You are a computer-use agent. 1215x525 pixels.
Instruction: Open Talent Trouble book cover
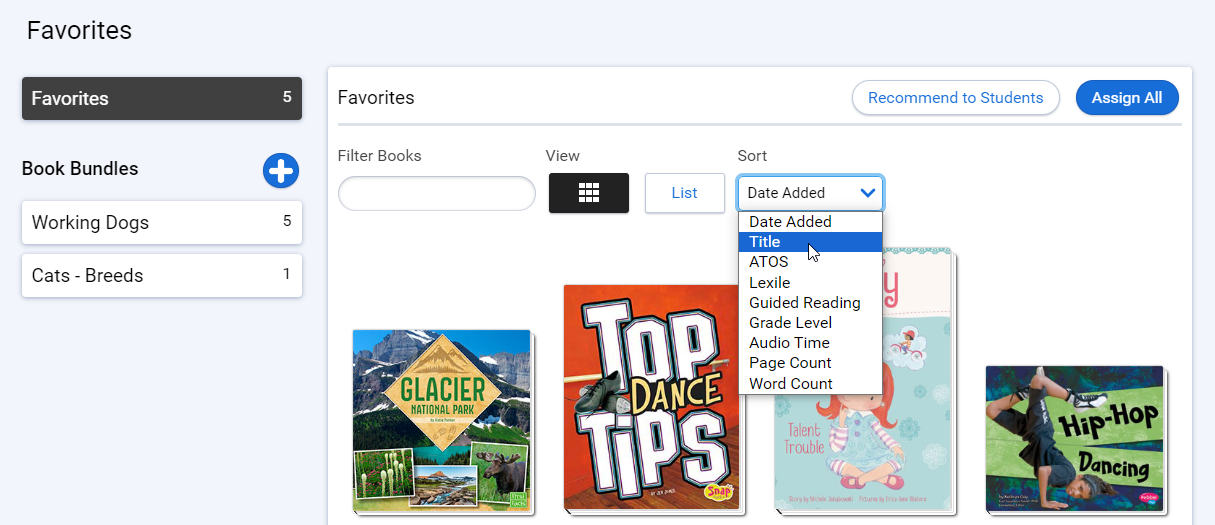[x=864, y=380]
